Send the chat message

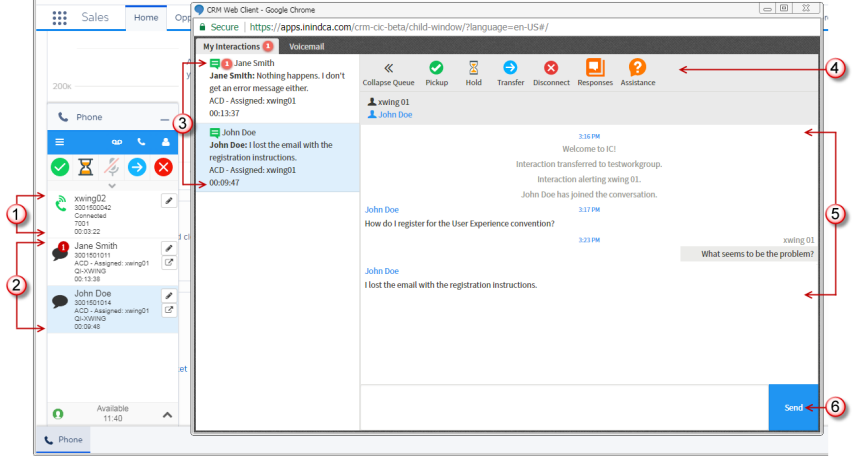point(793,408)
